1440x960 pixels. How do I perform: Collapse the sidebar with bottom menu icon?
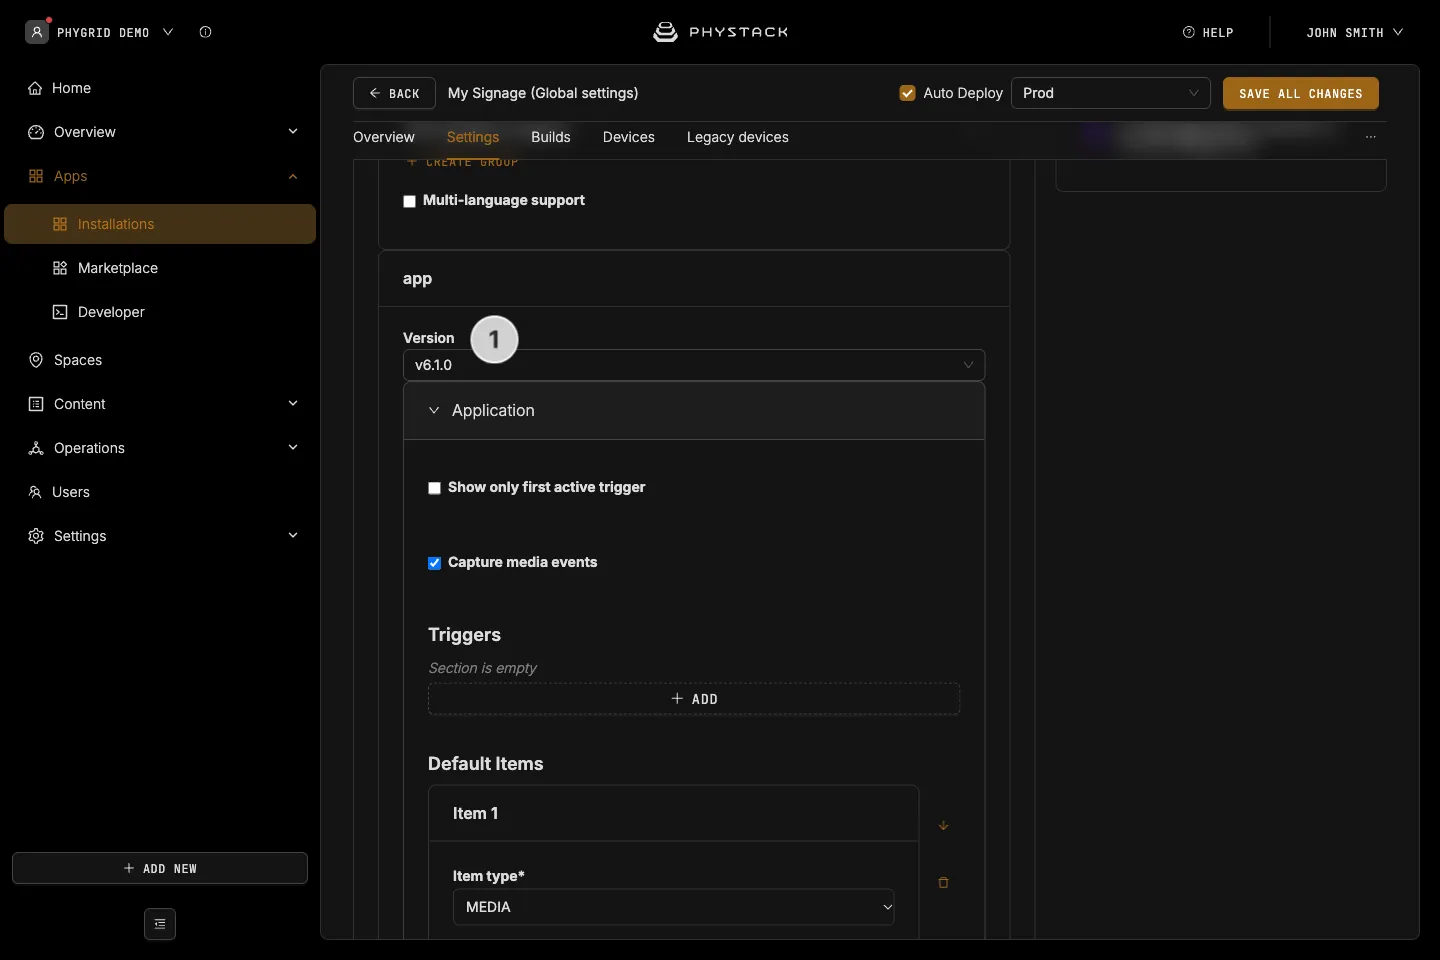(160, 924)
